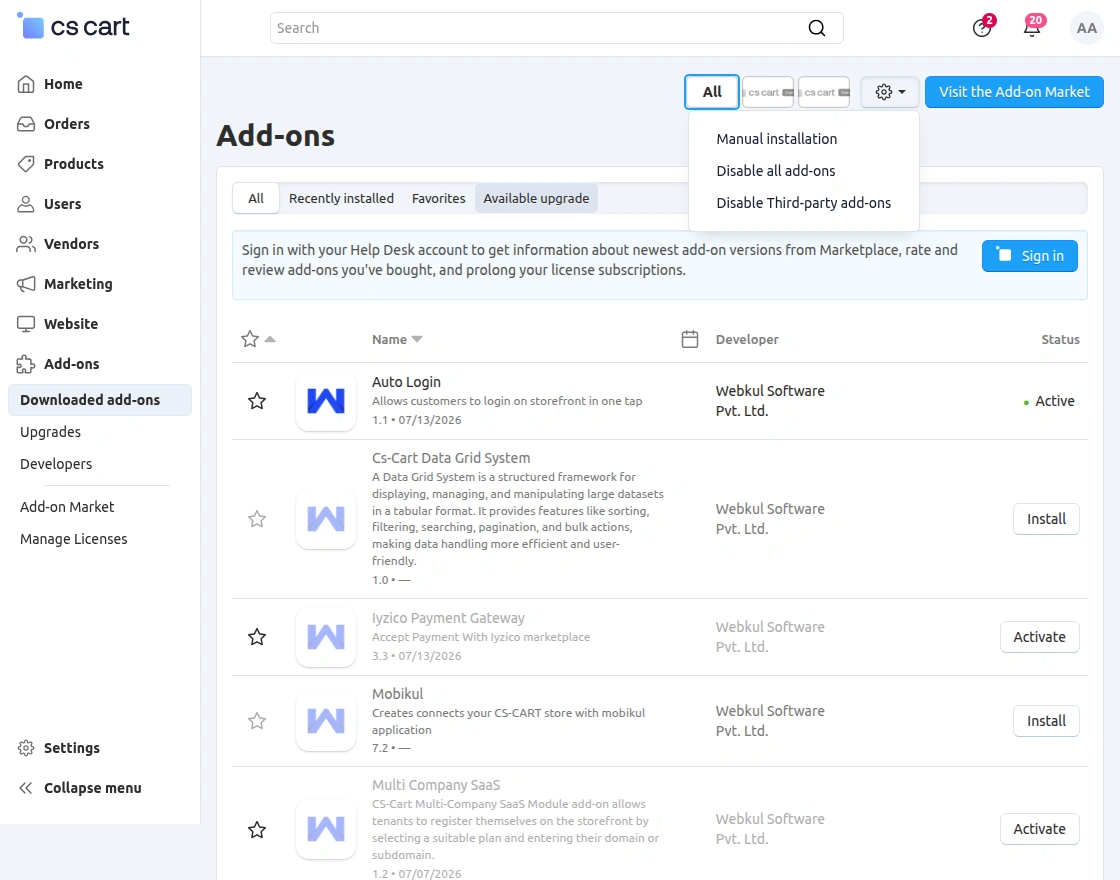
Task: Click the search magnifier icon
Action: click(816, 28)
